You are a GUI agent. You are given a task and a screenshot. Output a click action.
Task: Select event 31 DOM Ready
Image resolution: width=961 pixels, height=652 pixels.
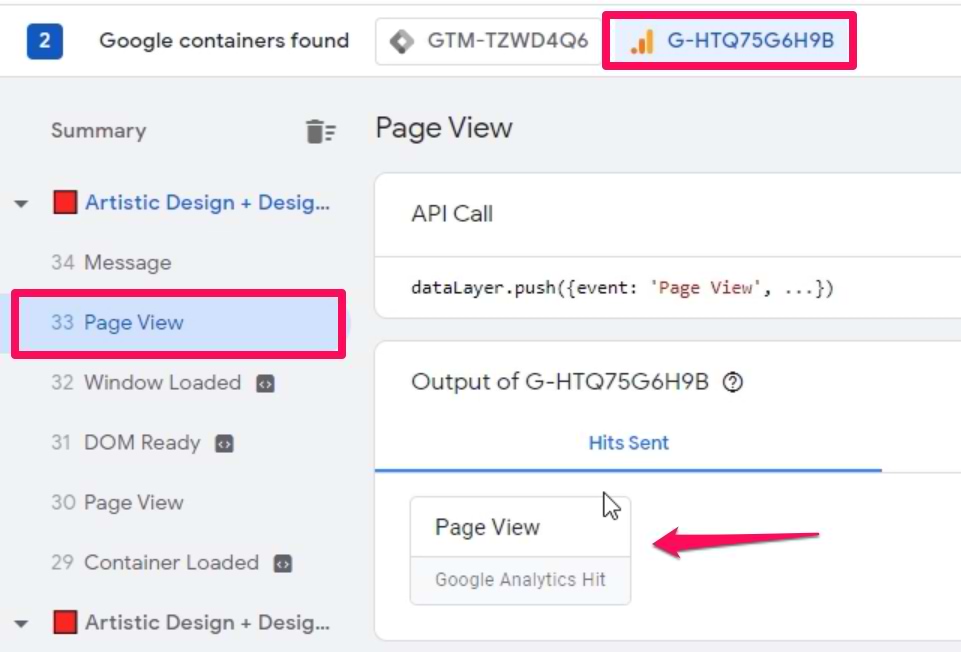point(126,443)
